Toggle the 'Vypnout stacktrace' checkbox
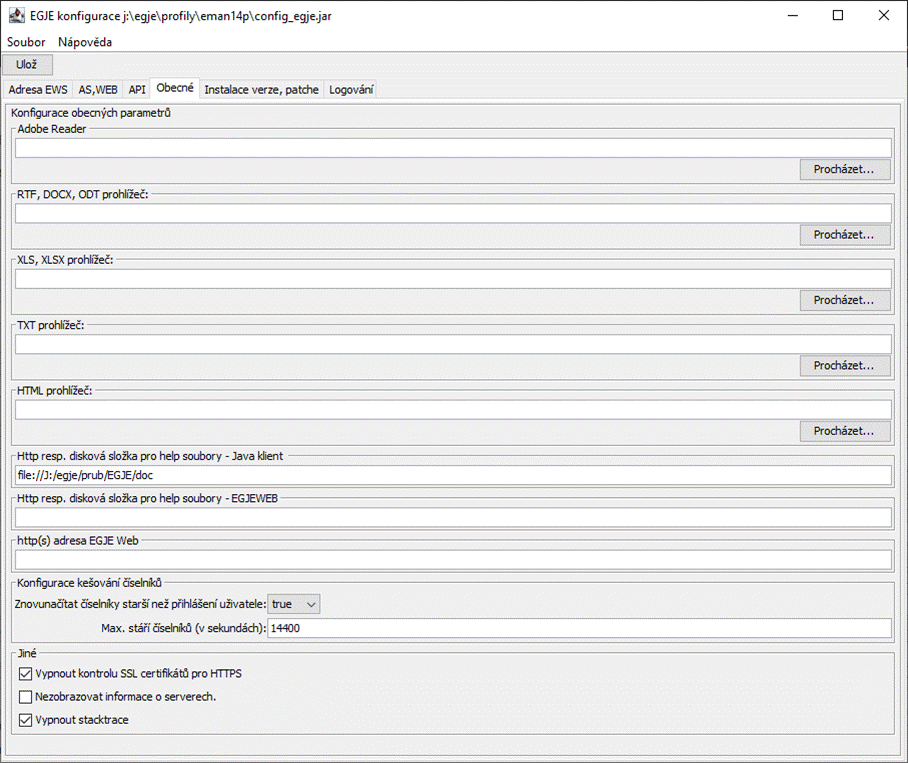Screen dimensions: 908x763 click(x=26, y=720)
